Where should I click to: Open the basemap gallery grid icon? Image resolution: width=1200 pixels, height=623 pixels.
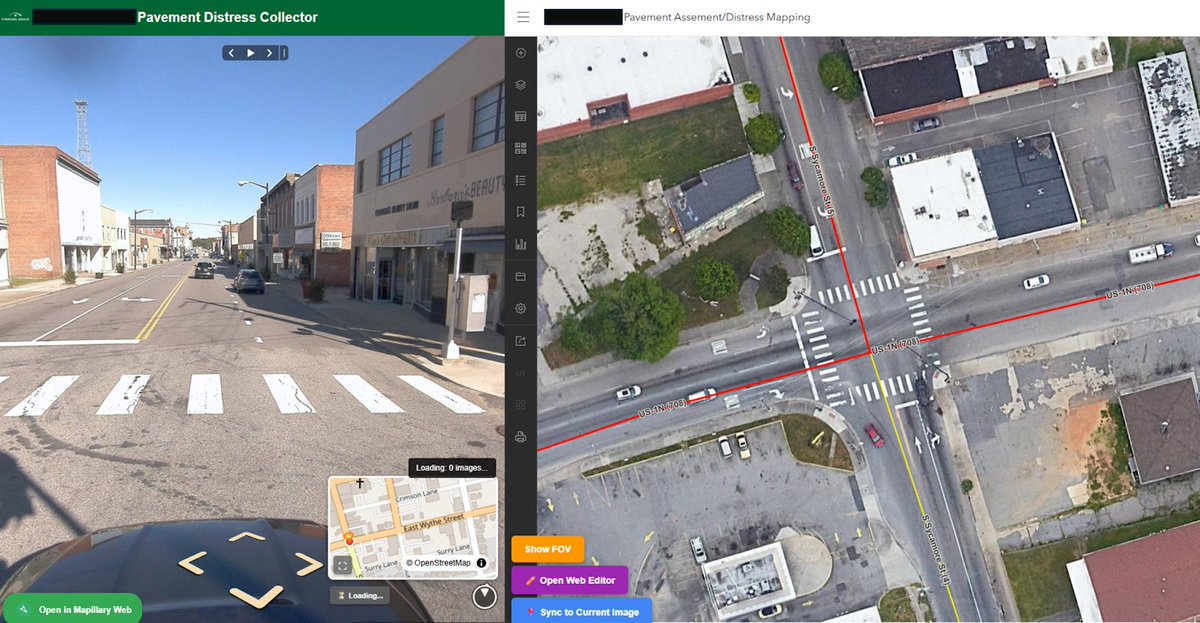pyautogui.click(x=520, y=149)
